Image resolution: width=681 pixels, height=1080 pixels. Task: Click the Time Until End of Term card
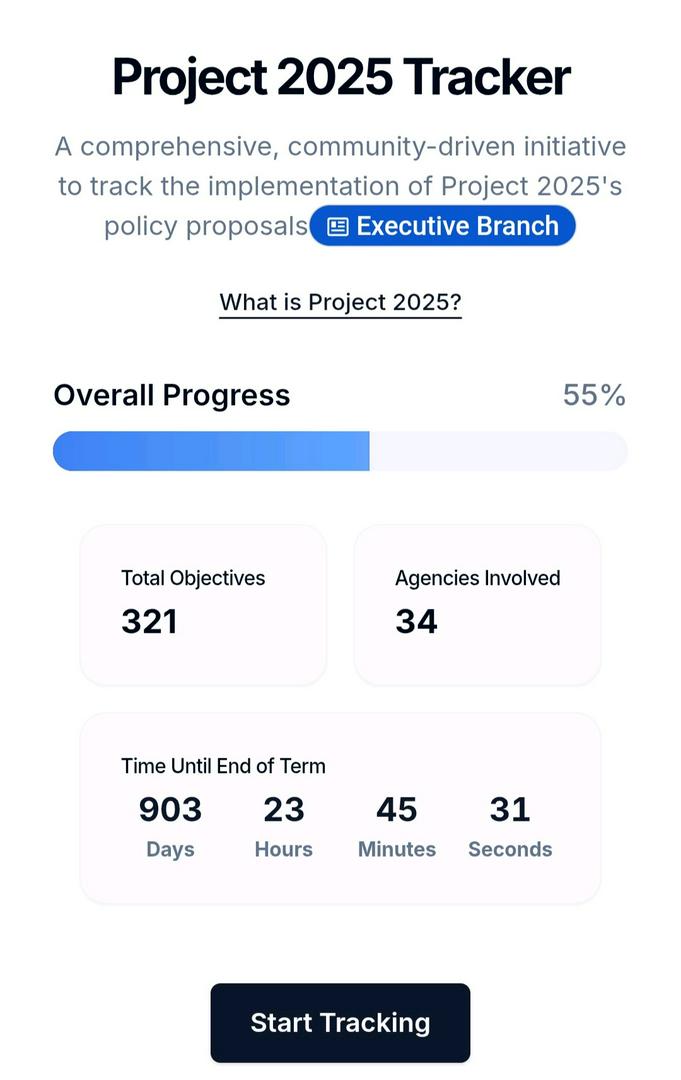click(x=340, y=808)
